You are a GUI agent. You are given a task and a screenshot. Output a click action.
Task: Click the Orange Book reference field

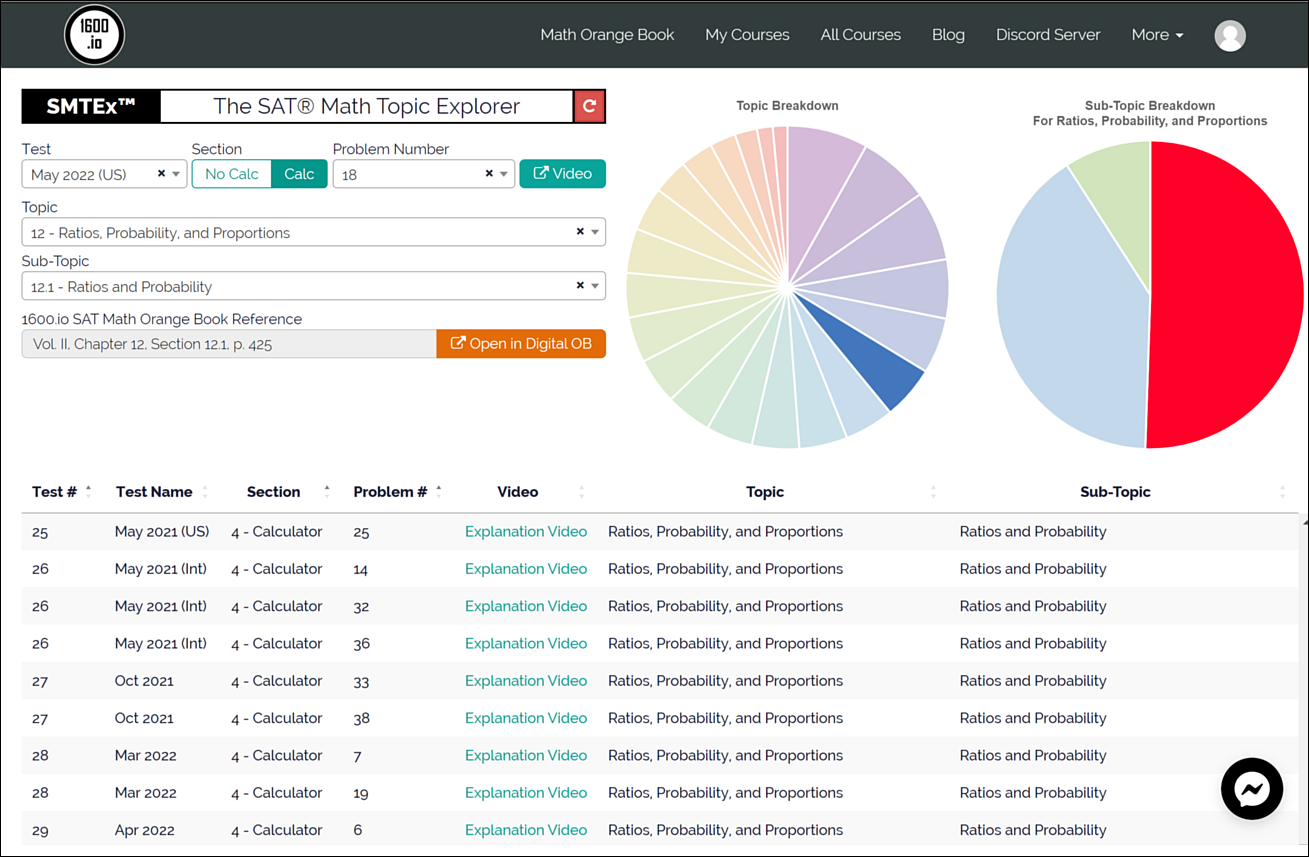pos(229,344)
